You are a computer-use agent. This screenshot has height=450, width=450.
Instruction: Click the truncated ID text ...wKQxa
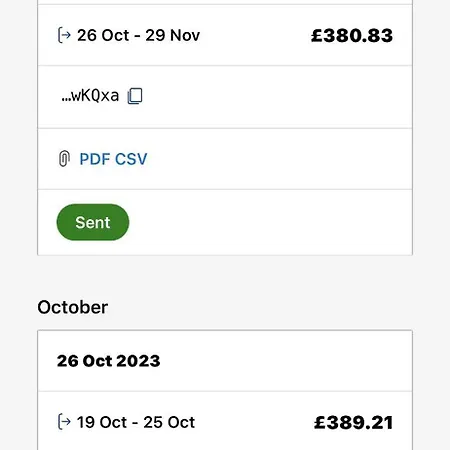click(90, 96)
